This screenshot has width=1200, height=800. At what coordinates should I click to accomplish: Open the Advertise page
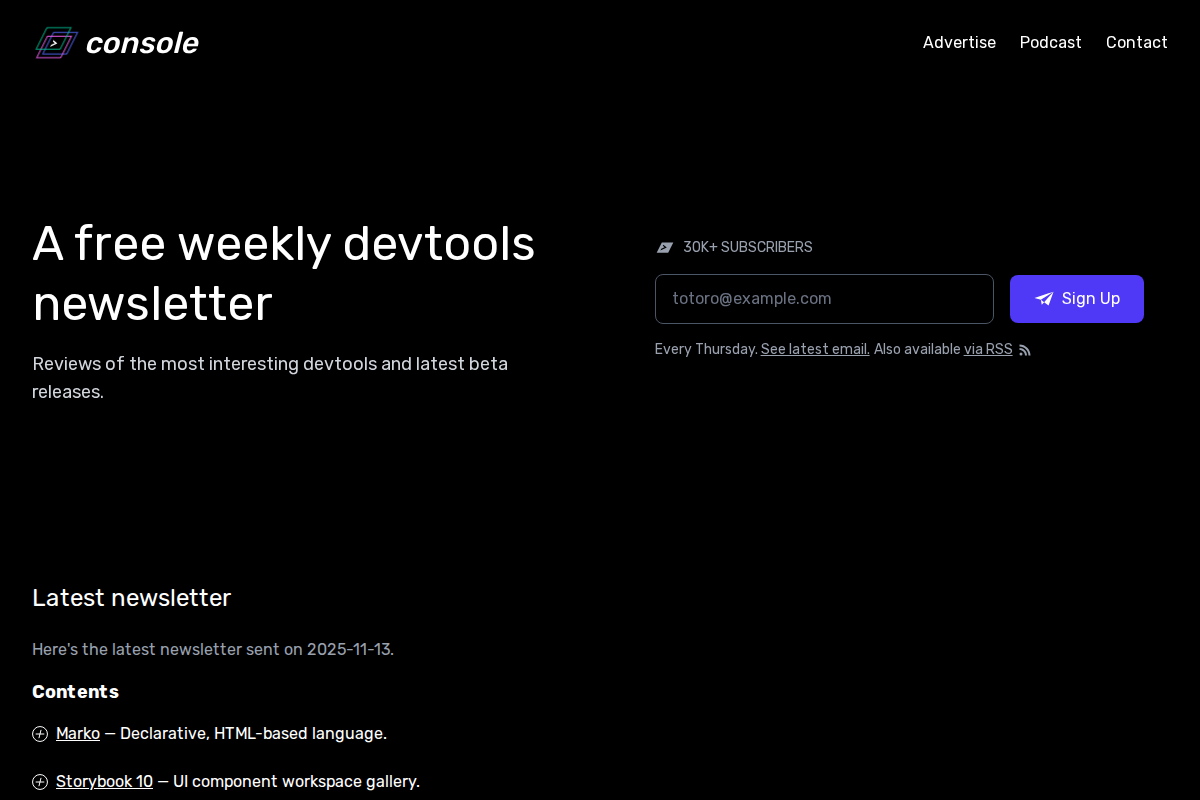tap(959, 42)
